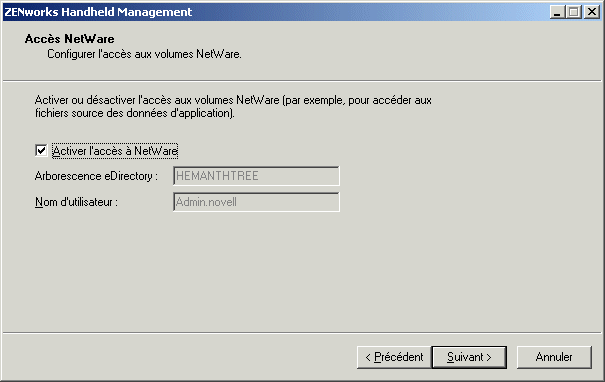Click the text Configurer l'accès aux volumes NetWare

tap(144, 54)
